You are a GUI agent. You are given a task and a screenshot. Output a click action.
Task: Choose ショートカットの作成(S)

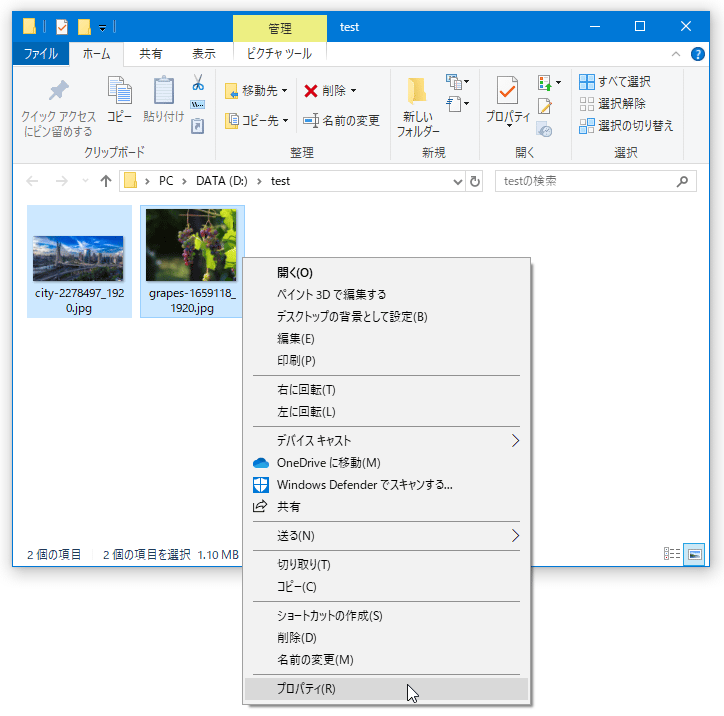386,616
